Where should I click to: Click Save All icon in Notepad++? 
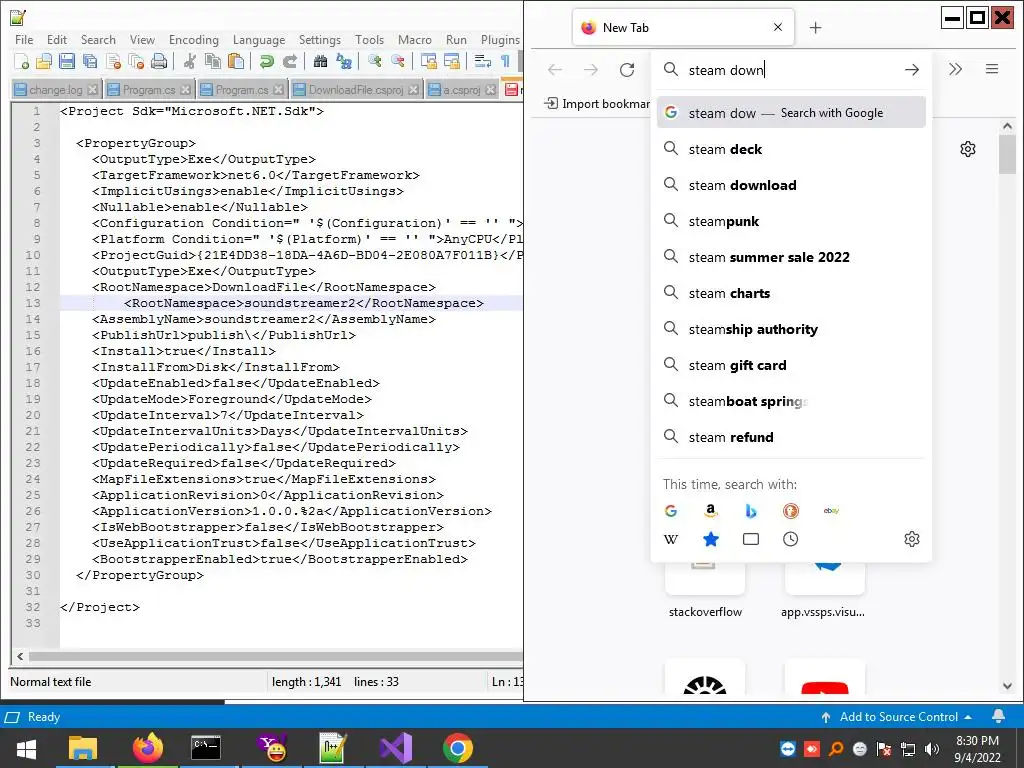[89, 61]
